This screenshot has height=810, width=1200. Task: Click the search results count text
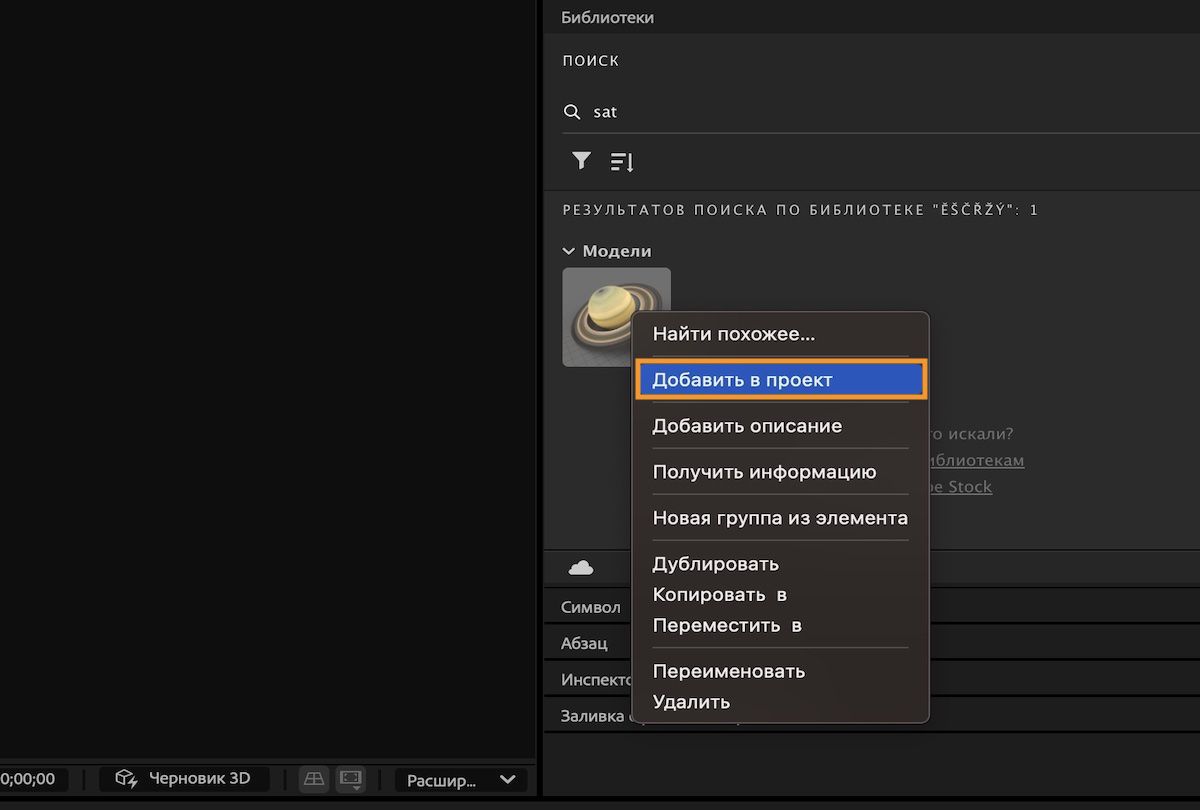pyautogui.click(x=800, y=210)
